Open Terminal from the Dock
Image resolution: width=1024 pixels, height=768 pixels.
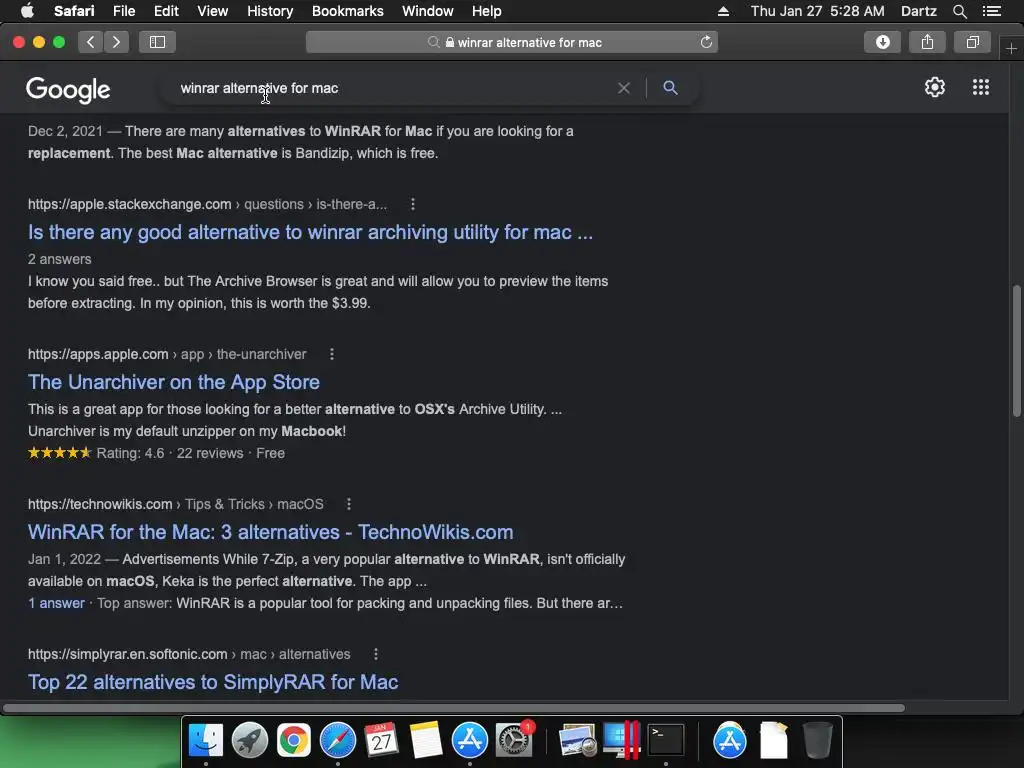665,741
